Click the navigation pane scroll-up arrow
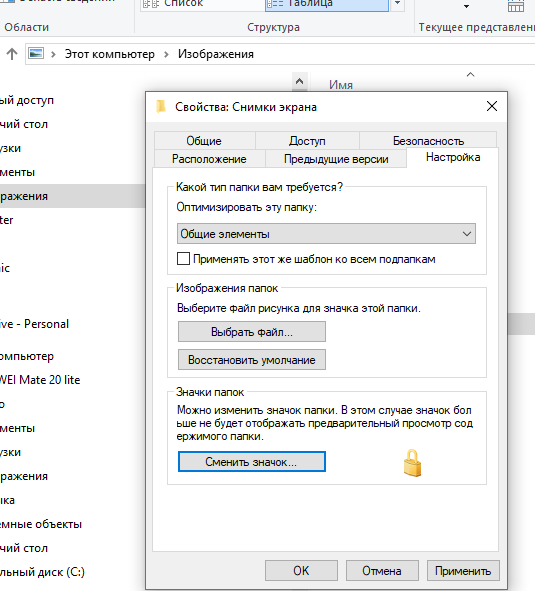Screen dimensions: 535x591 (x=299, y=81)
